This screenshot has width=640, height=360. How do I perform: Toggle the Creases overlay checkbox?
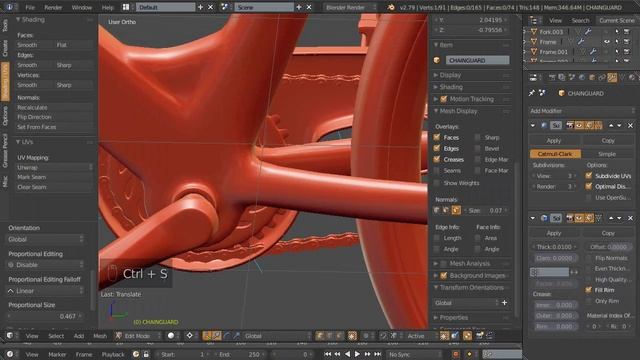click(x=437, y=159)
